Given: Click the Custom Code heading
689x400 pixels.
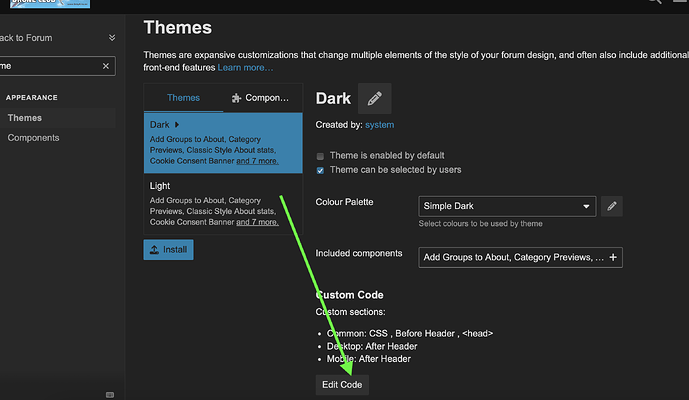Looking at the screenshot, I should tap(349, 295).
